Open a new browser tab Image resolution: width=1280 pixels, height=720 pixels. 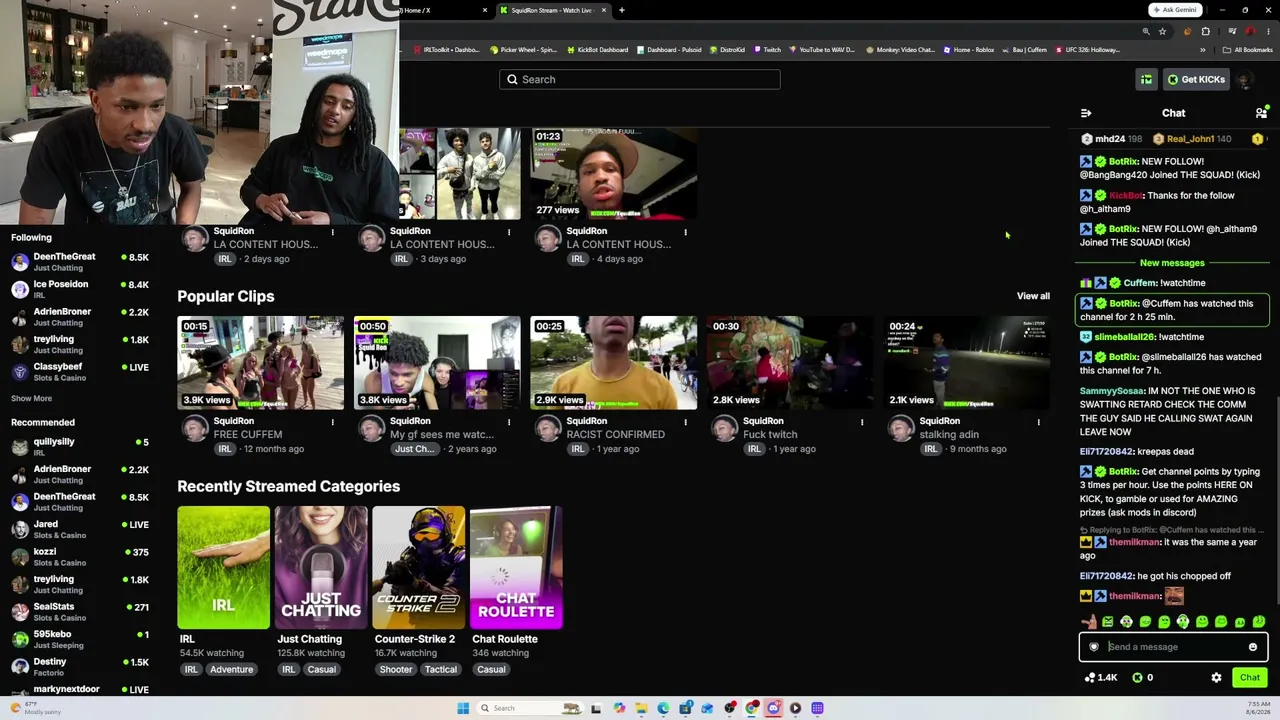pyautogui.click(x=622, y=10)
